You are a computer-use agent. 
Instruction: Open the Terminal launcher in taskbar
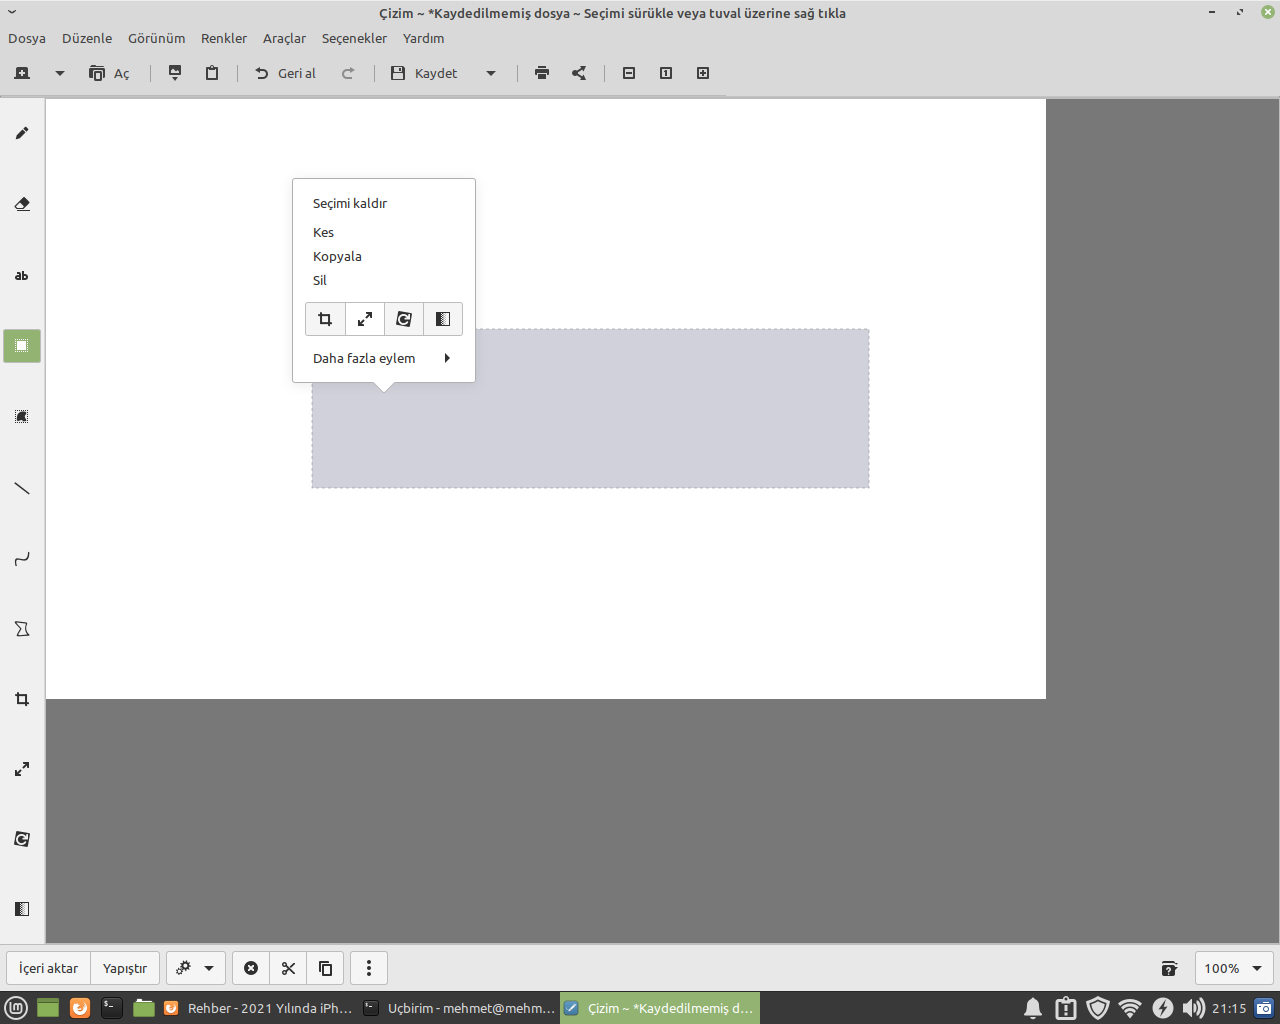(x=112, y=1008)
